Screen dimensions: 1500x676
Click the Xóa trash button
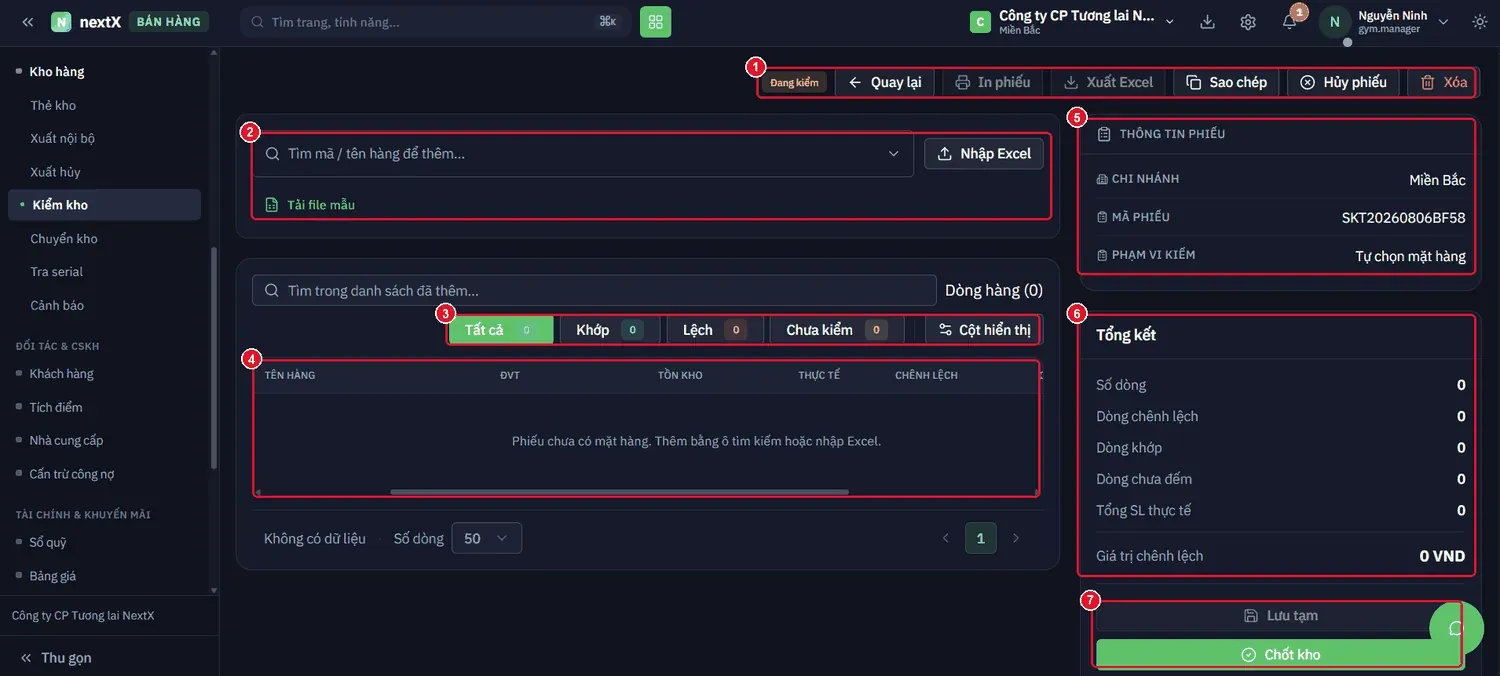click(1443, 82)
